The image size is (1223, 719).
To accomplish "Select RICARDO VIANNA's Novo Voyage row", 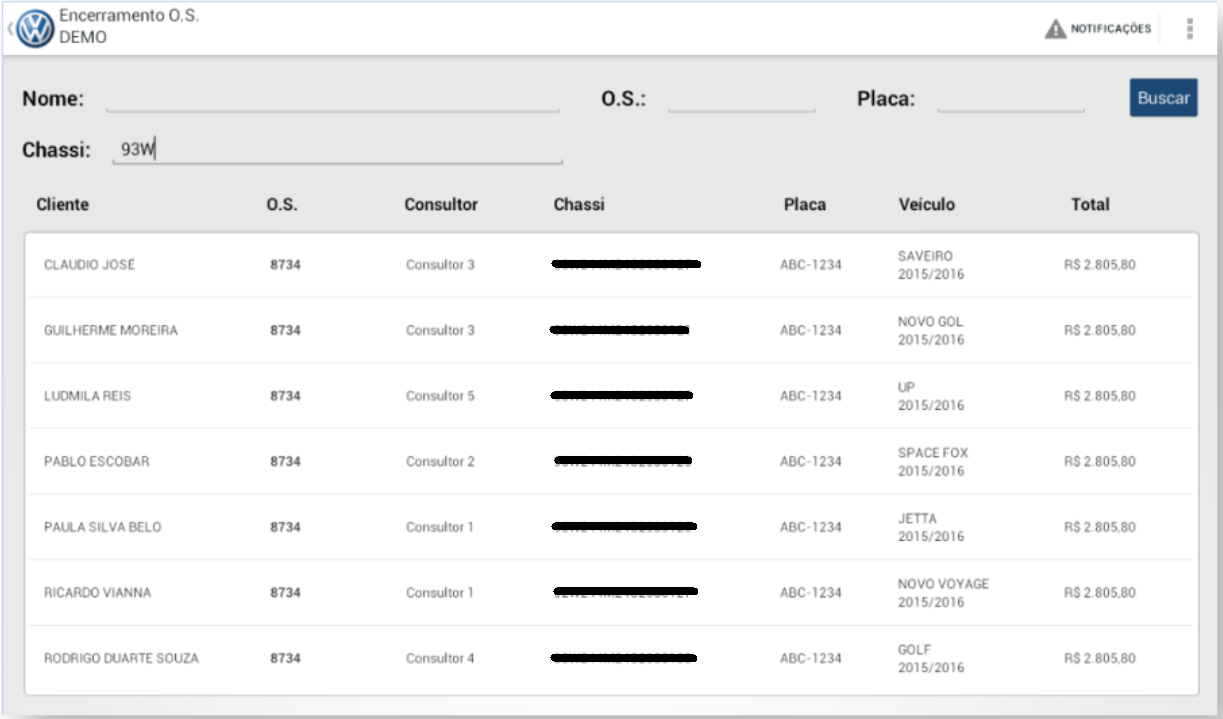I will [98, 593].
